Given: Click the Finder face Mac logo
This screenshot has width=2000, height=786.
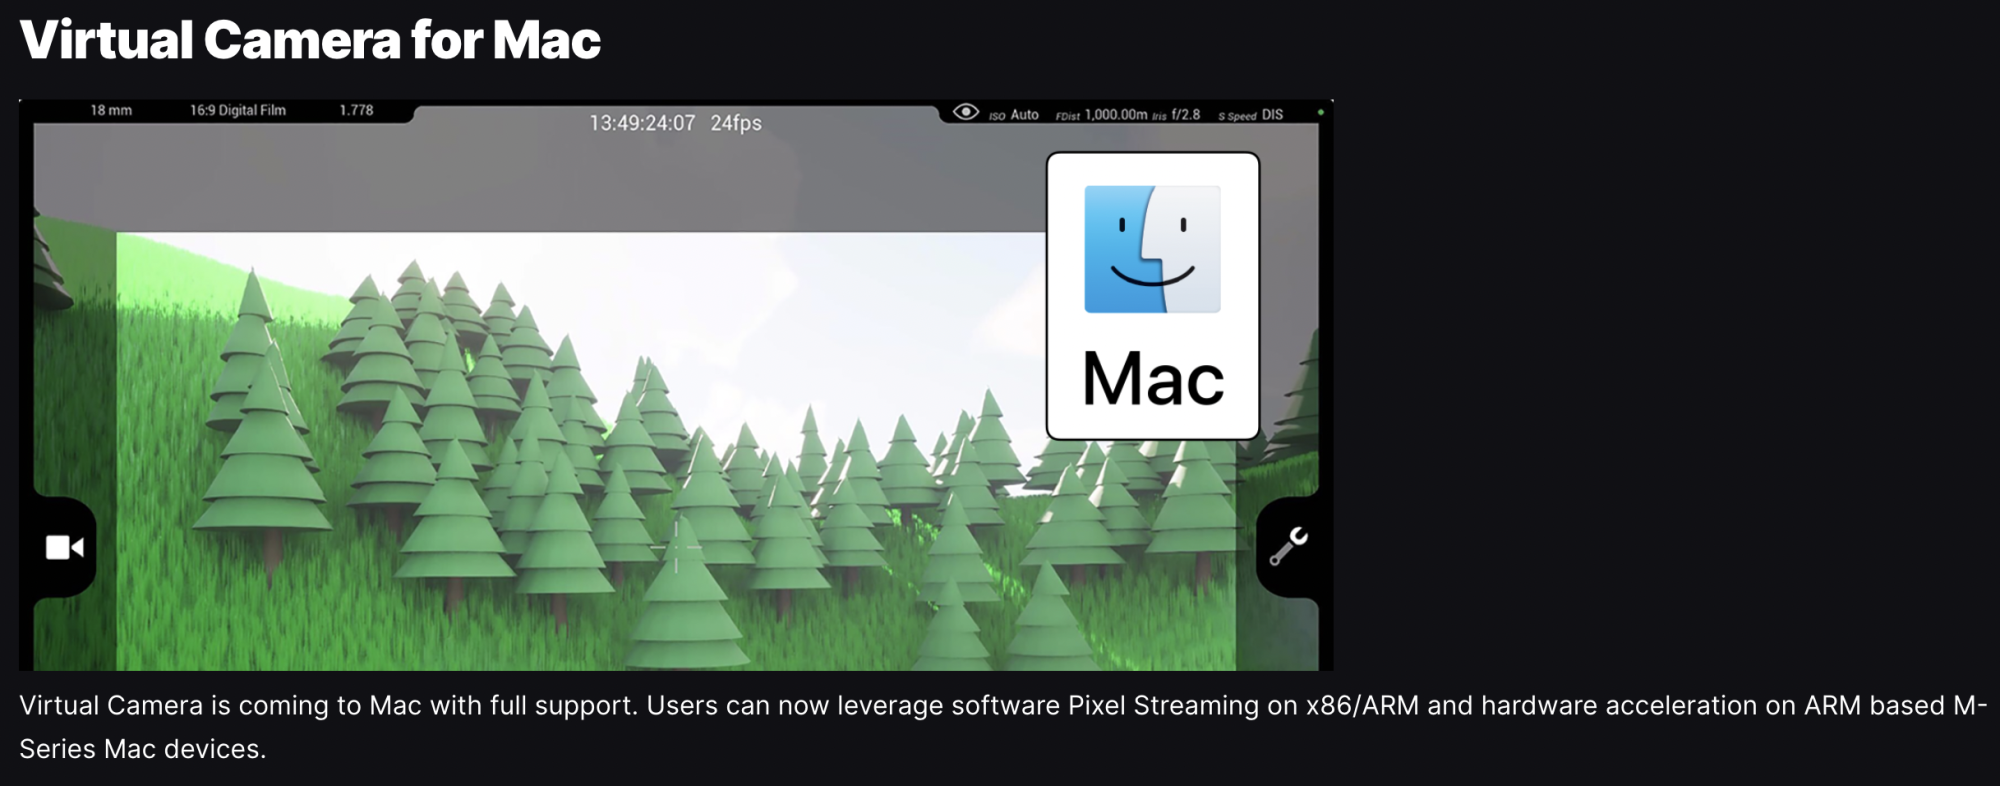Looking at the screenshot, I should (x=1152, y=249).
